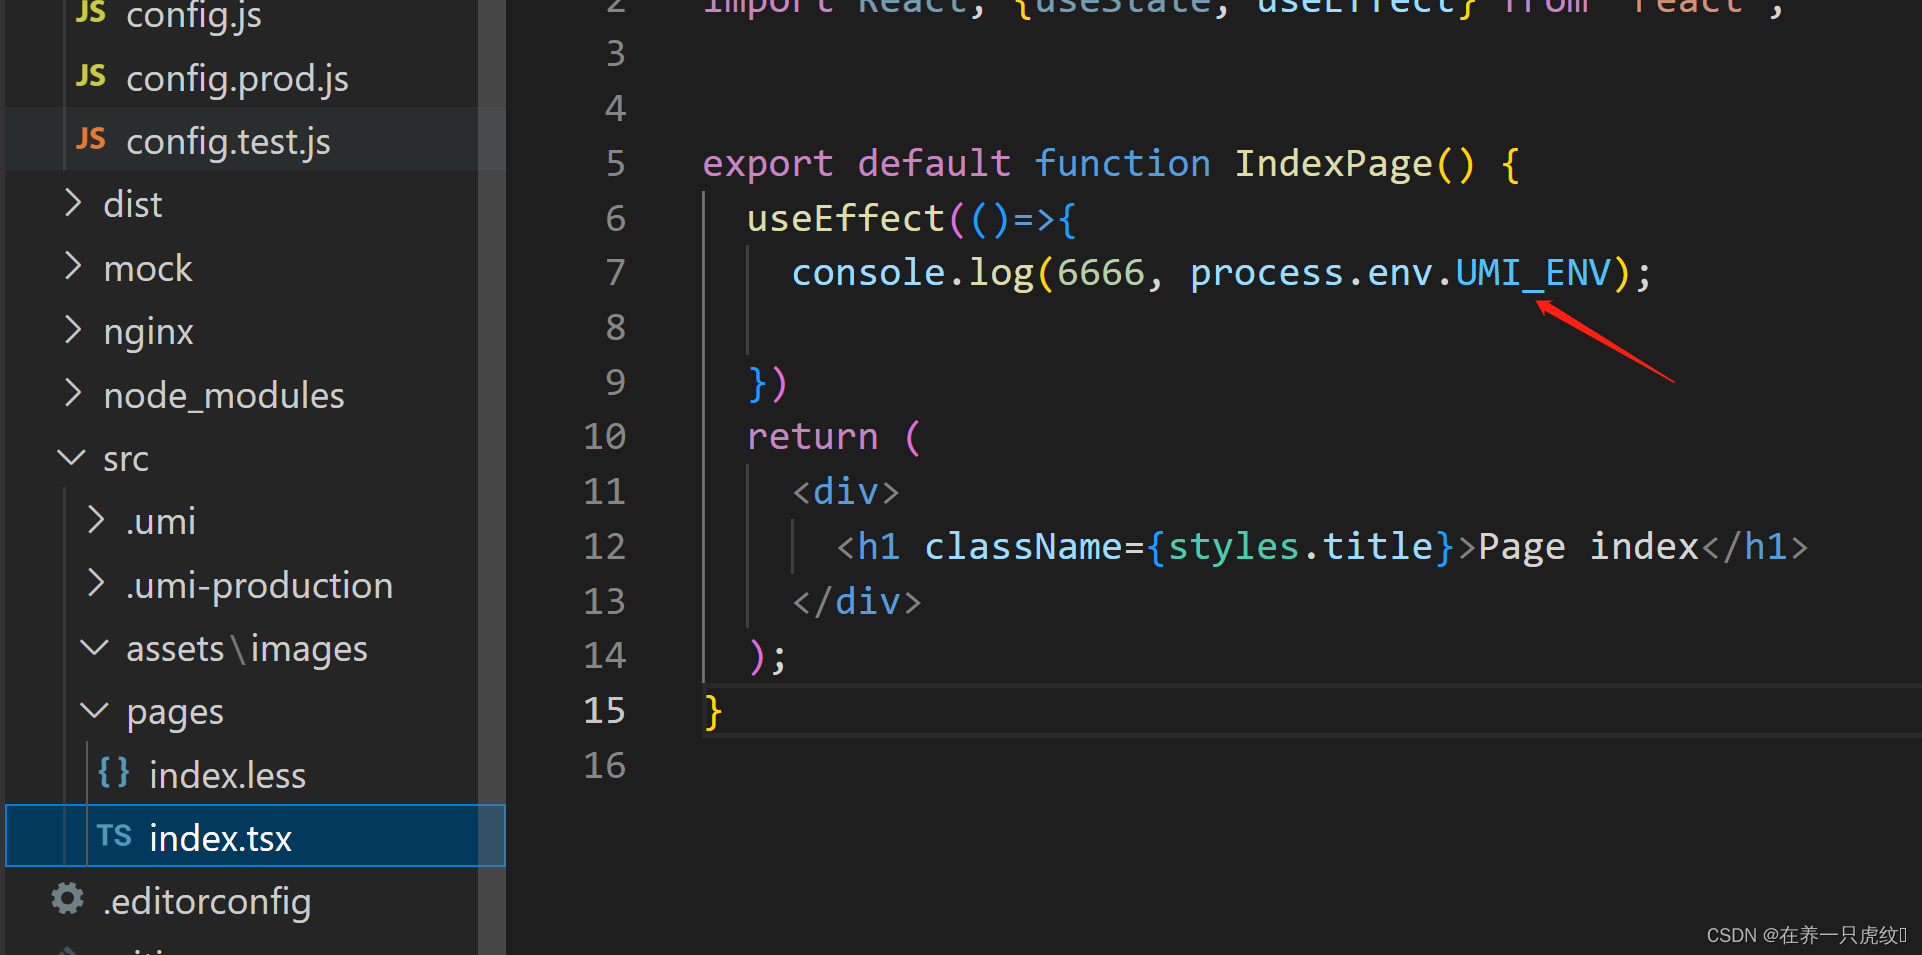Click the braces icon beside index.less
Viewport: 1922px width, 955px height.
click(x=112, y=772)
